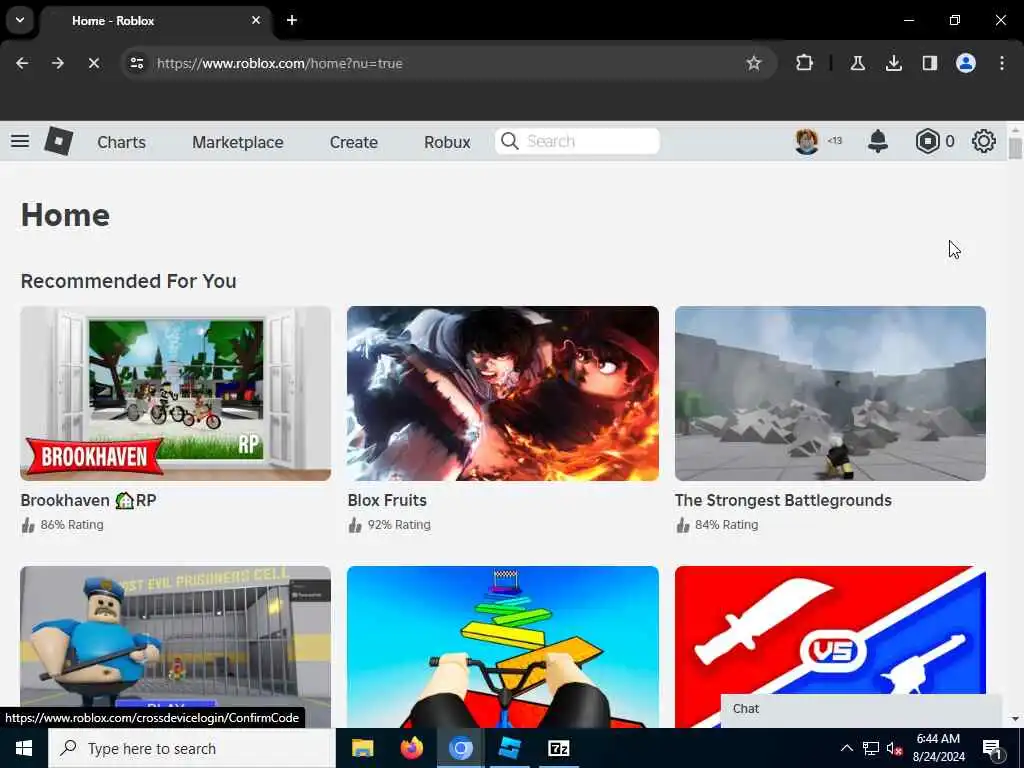Open the Charts page
The width and height of the screenshot is (1024, 768).
coord(121,142)
